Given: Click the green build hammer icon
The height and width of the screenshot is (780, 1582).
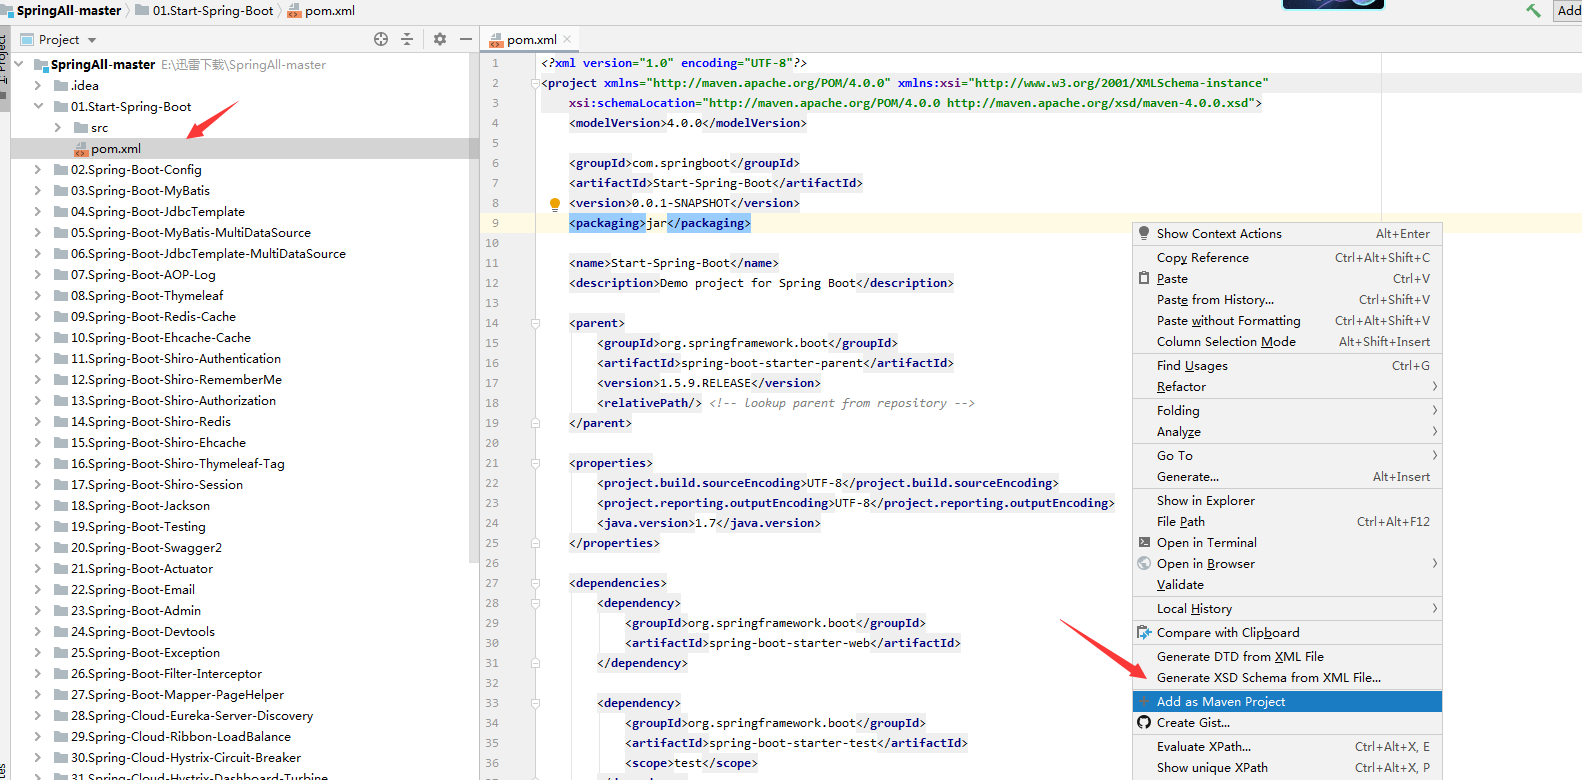Looking at the screenshot, I should click(1533, 10).
